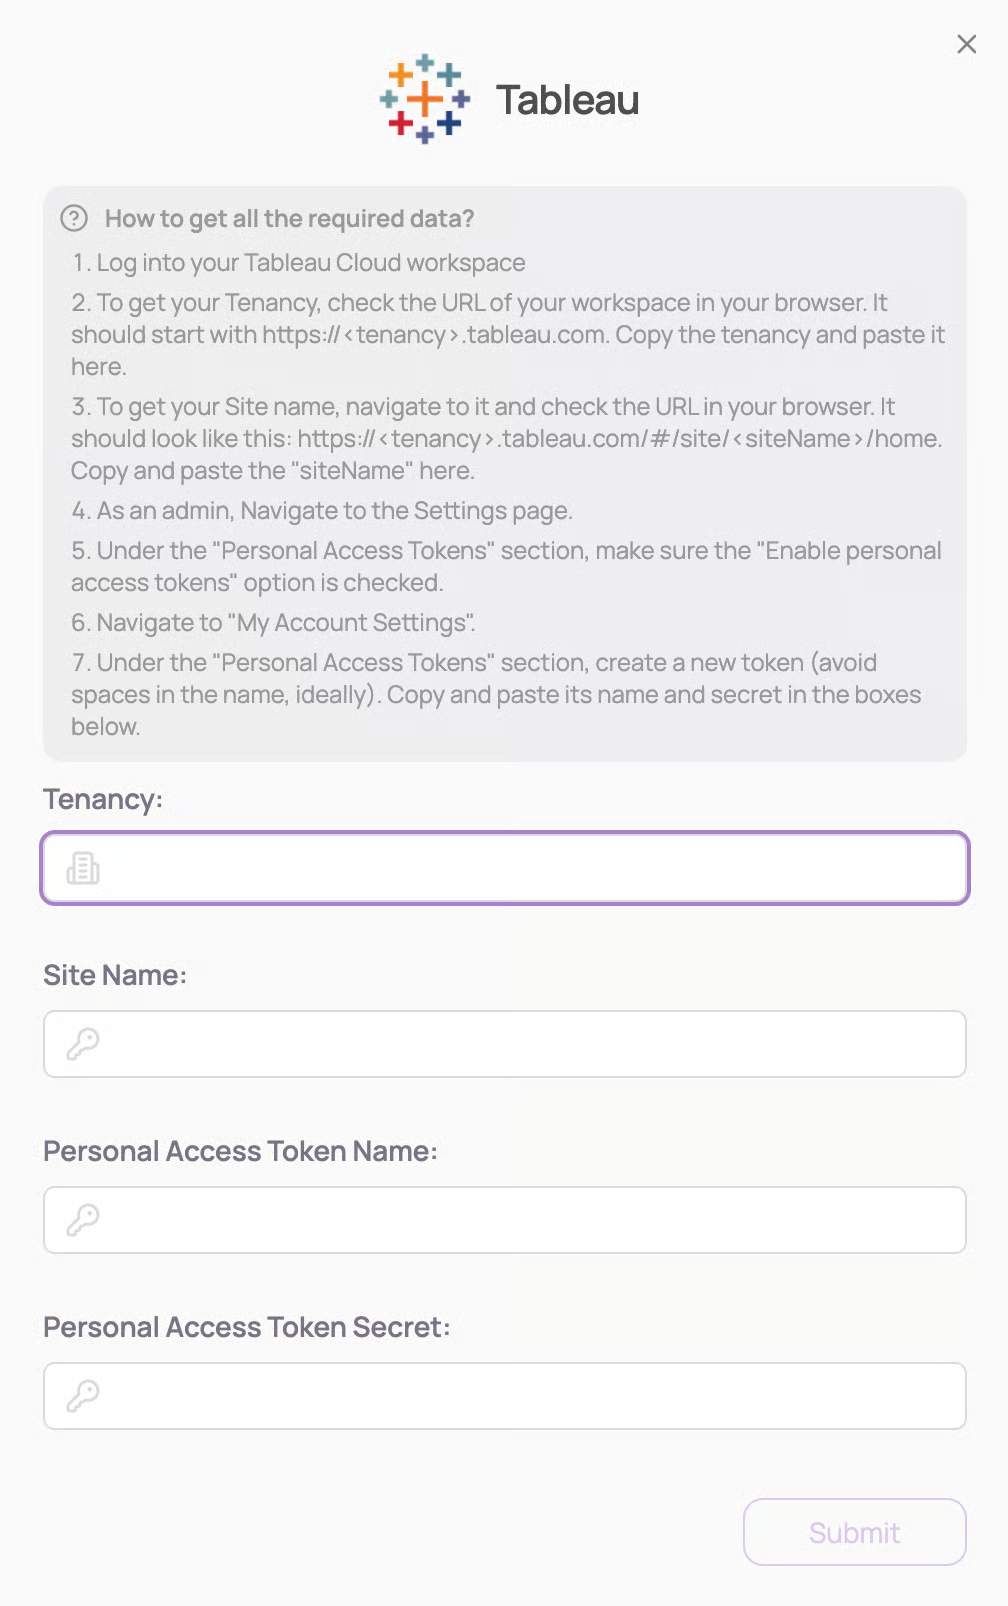
Task: Click the building icon in Tenancy field
Action: pos(83,868)
